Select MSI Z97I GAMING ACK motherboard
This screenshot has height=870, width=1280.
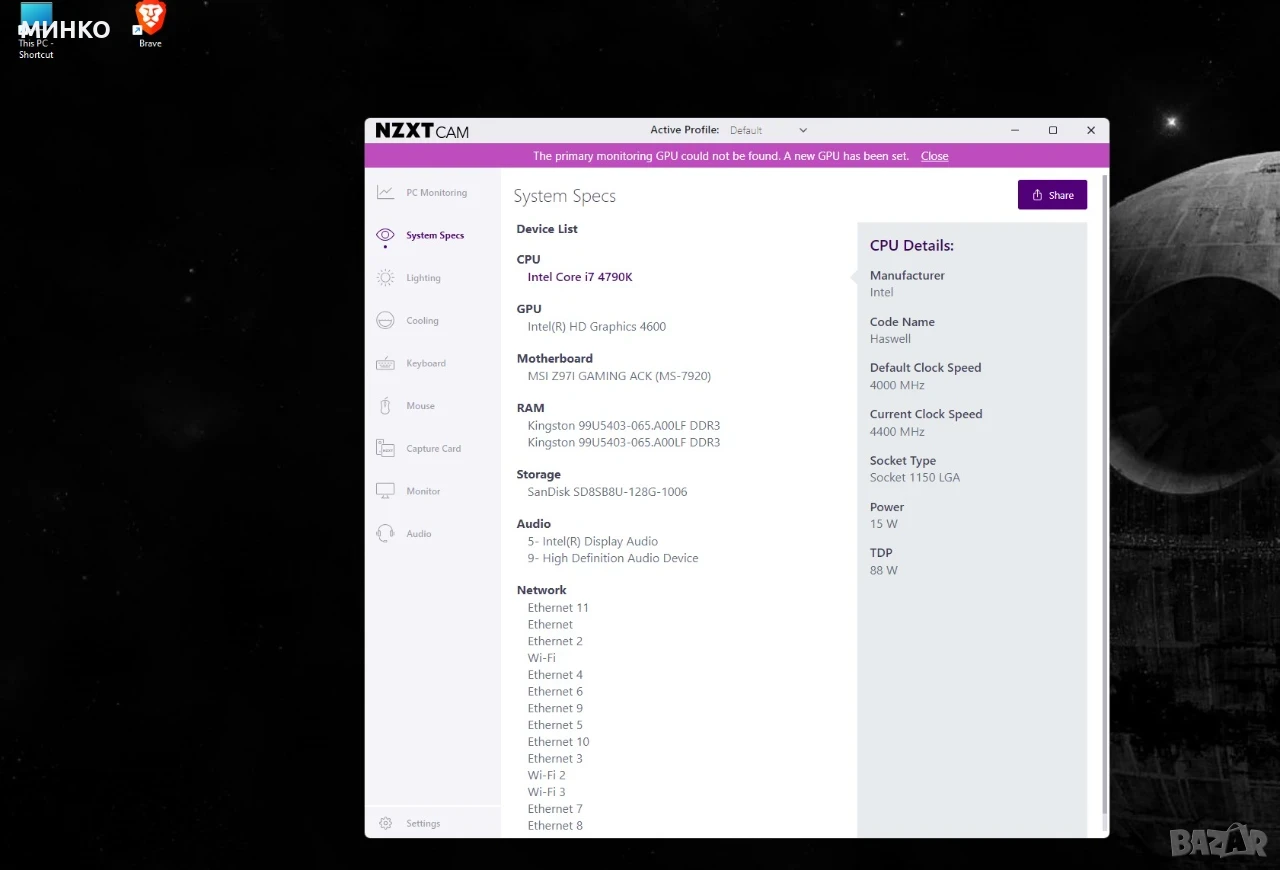coord(619,376)
